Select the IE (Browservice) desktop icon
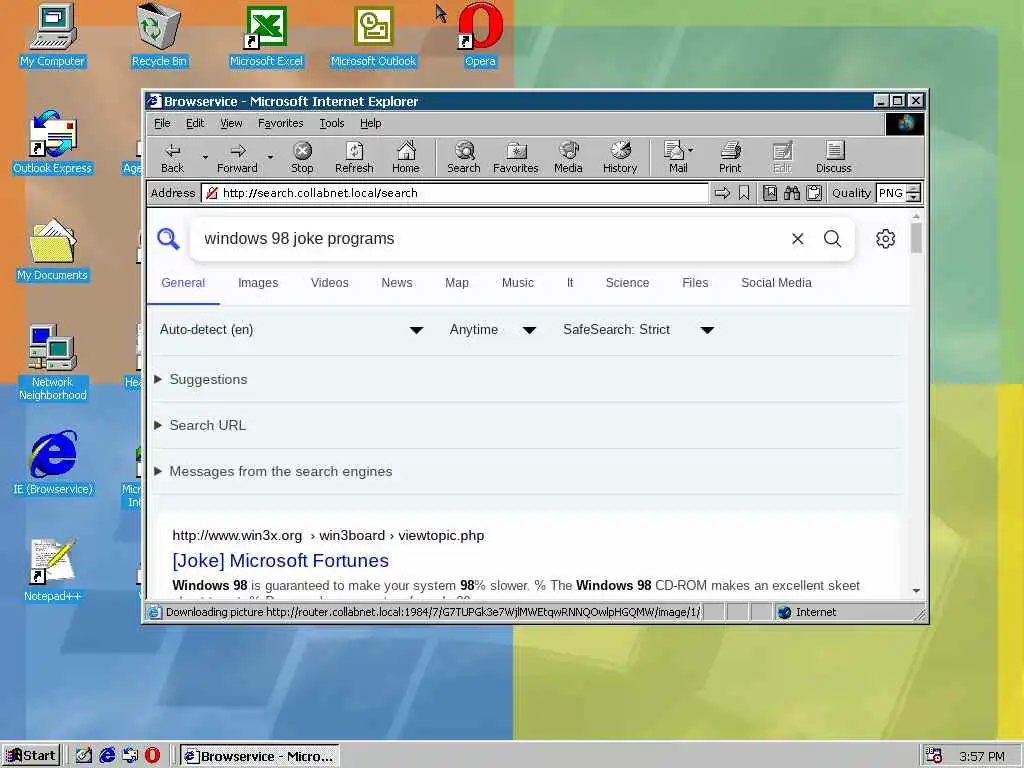This screenshot has width=1024, height=768. pos(52,463)
